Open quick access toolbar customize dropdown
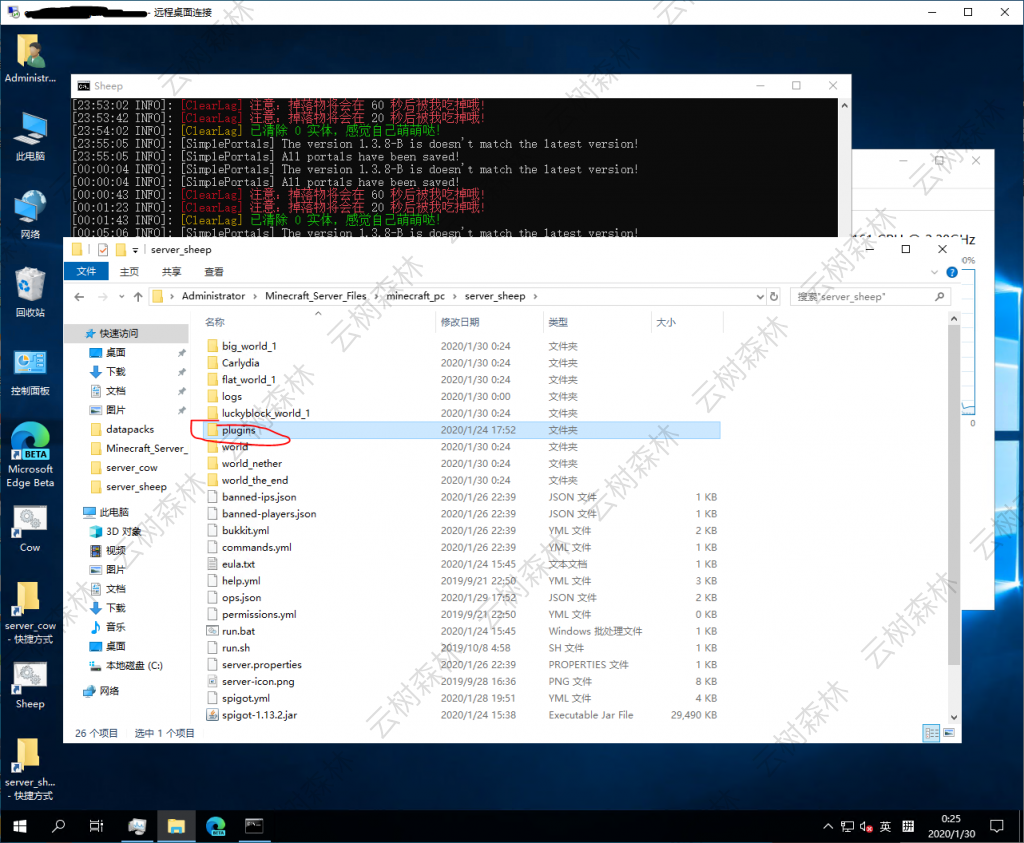 tap(135, 250)
